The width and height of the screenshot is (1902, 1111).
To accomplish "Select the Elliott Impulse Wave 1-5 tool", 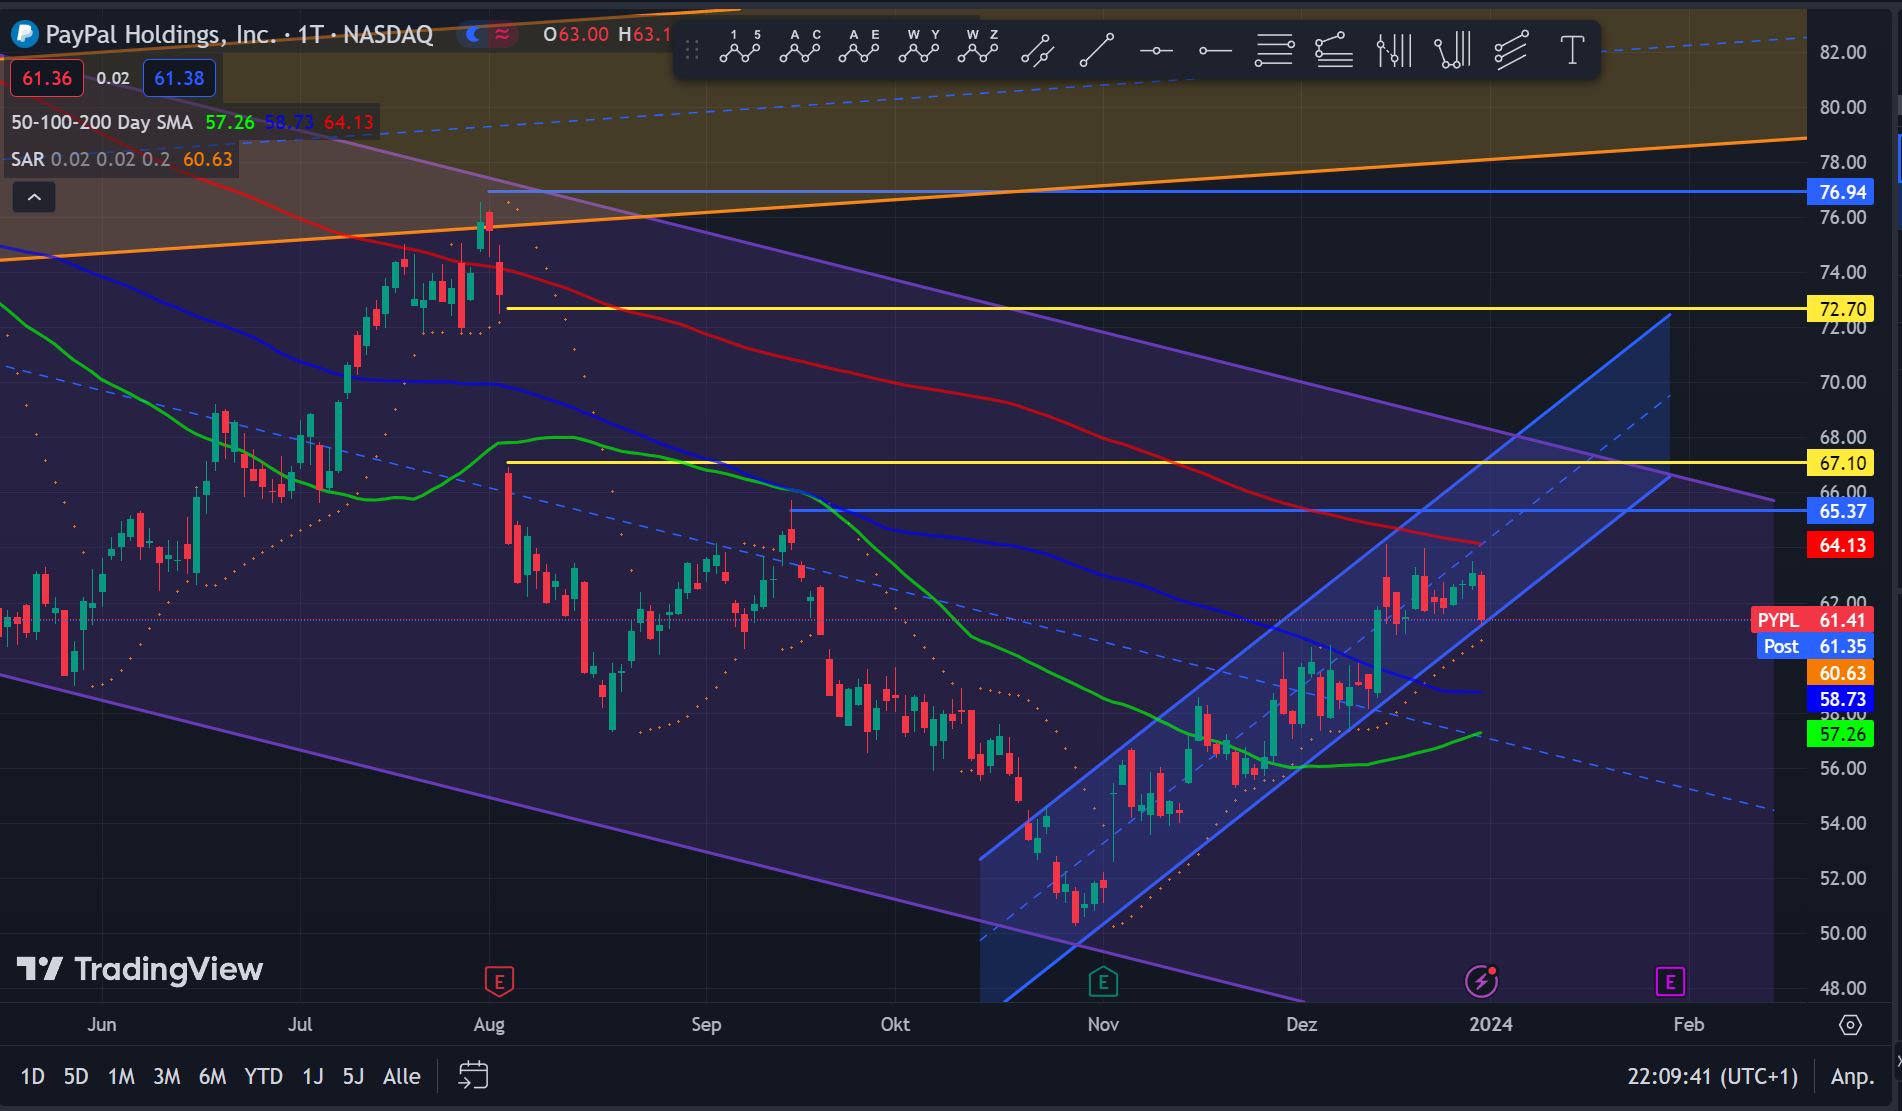I will [740, 48].
